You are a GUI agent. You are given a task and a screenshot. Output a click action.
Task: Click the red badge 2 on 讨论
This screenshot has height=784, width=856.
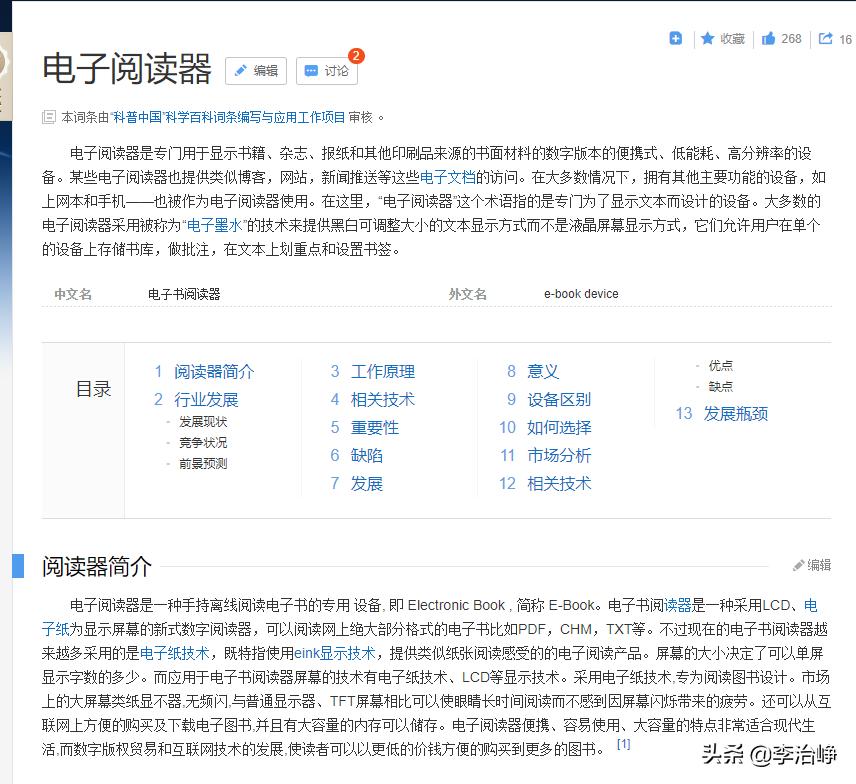tap(355, 56)
